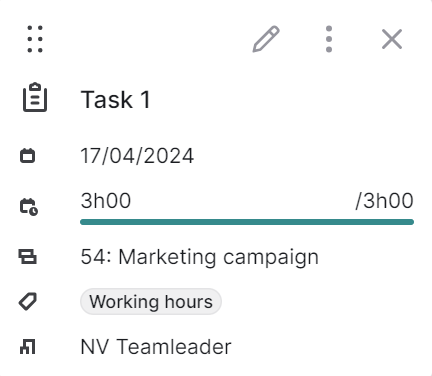Click the tracked time 3h00 value
The image size is (432, 376).
coord(106,201)
